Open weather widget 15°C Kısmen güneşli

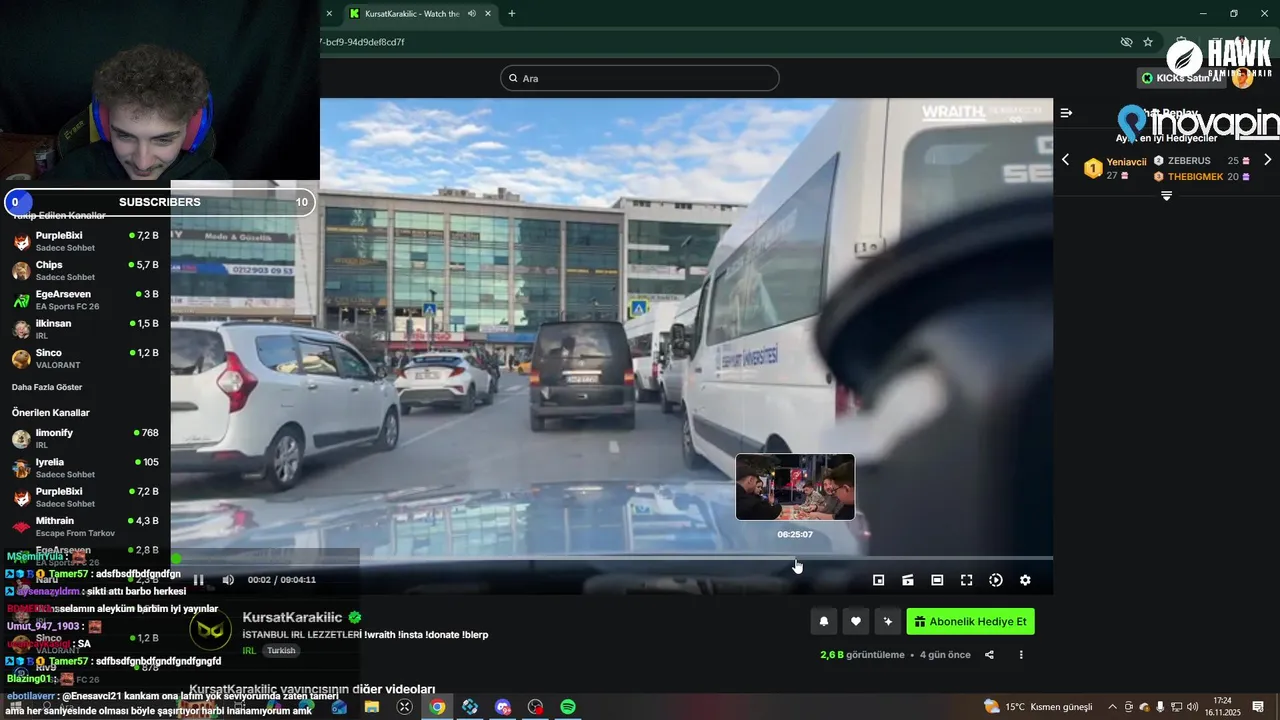1038,707
